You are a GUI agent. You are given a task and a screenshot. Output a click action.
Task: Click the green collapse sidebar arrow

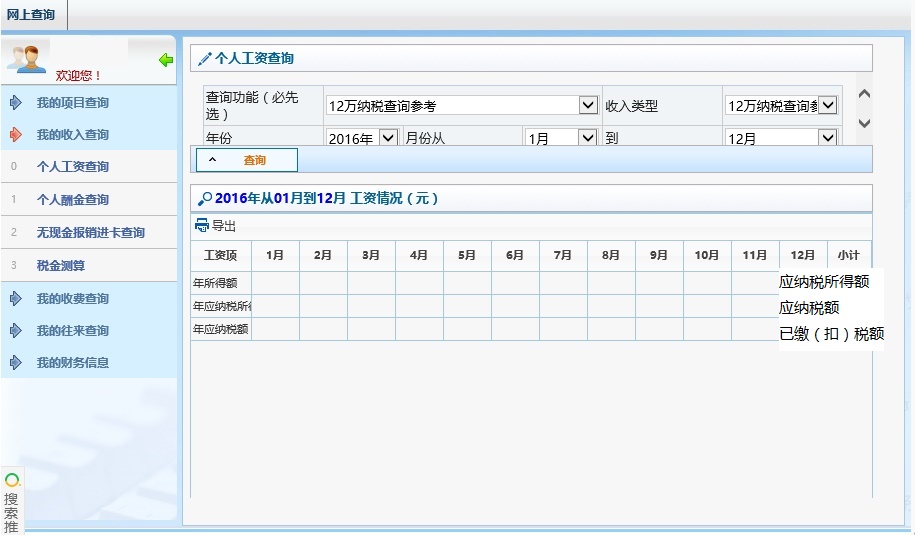point(166,60)
